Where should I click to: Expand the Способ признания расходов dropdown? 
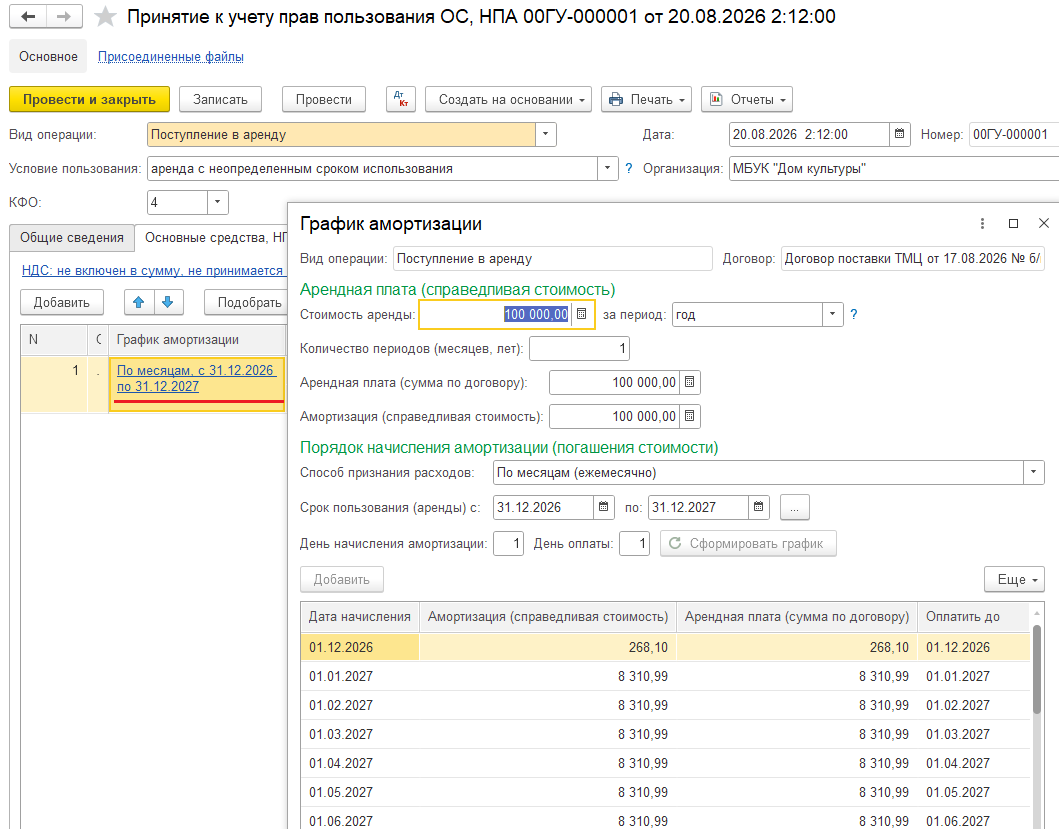(x=1033, y=472)
